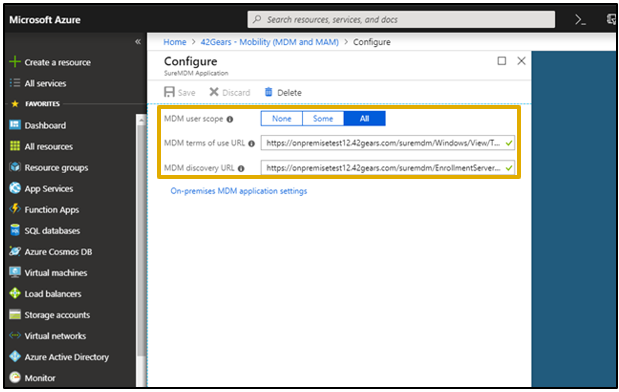
Task: Click the FAVORITES star icon
Action: click(15, 103)
